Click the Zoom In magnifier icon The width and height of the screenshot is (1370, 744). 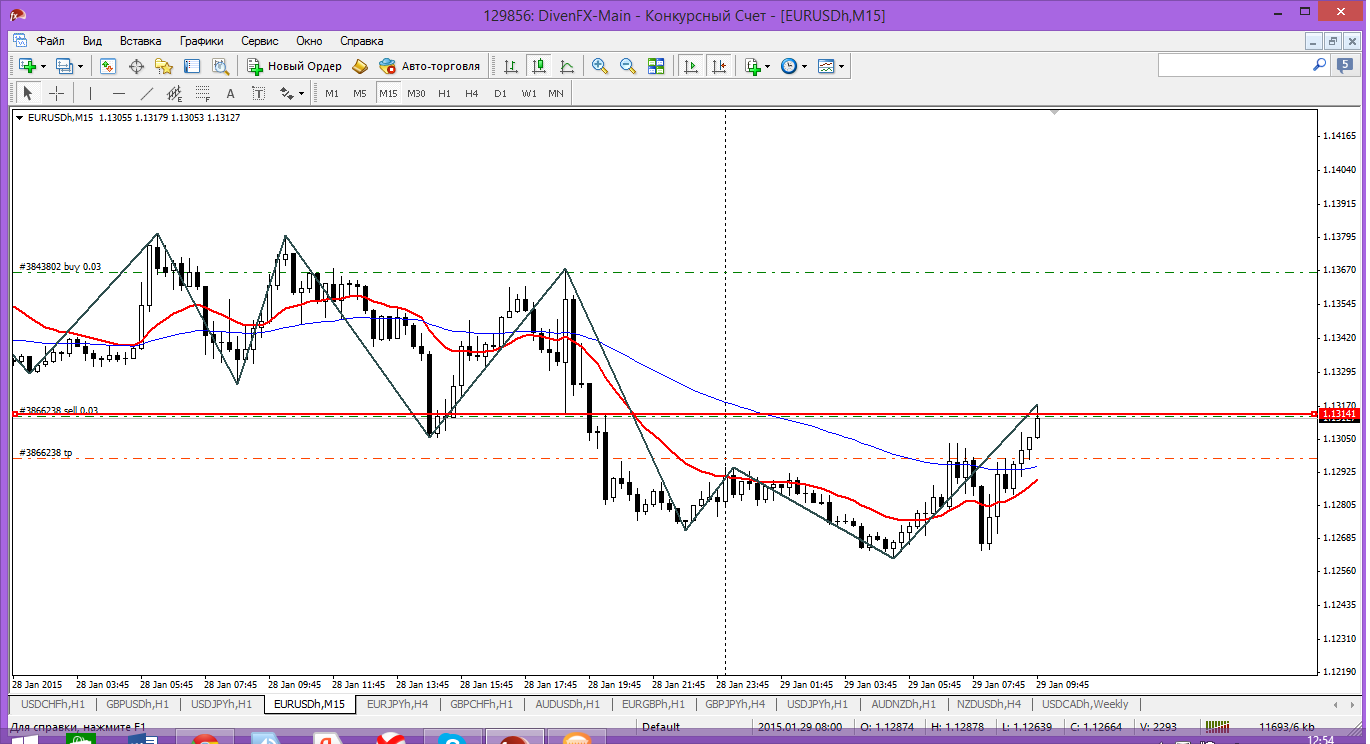tap(600, 66)
